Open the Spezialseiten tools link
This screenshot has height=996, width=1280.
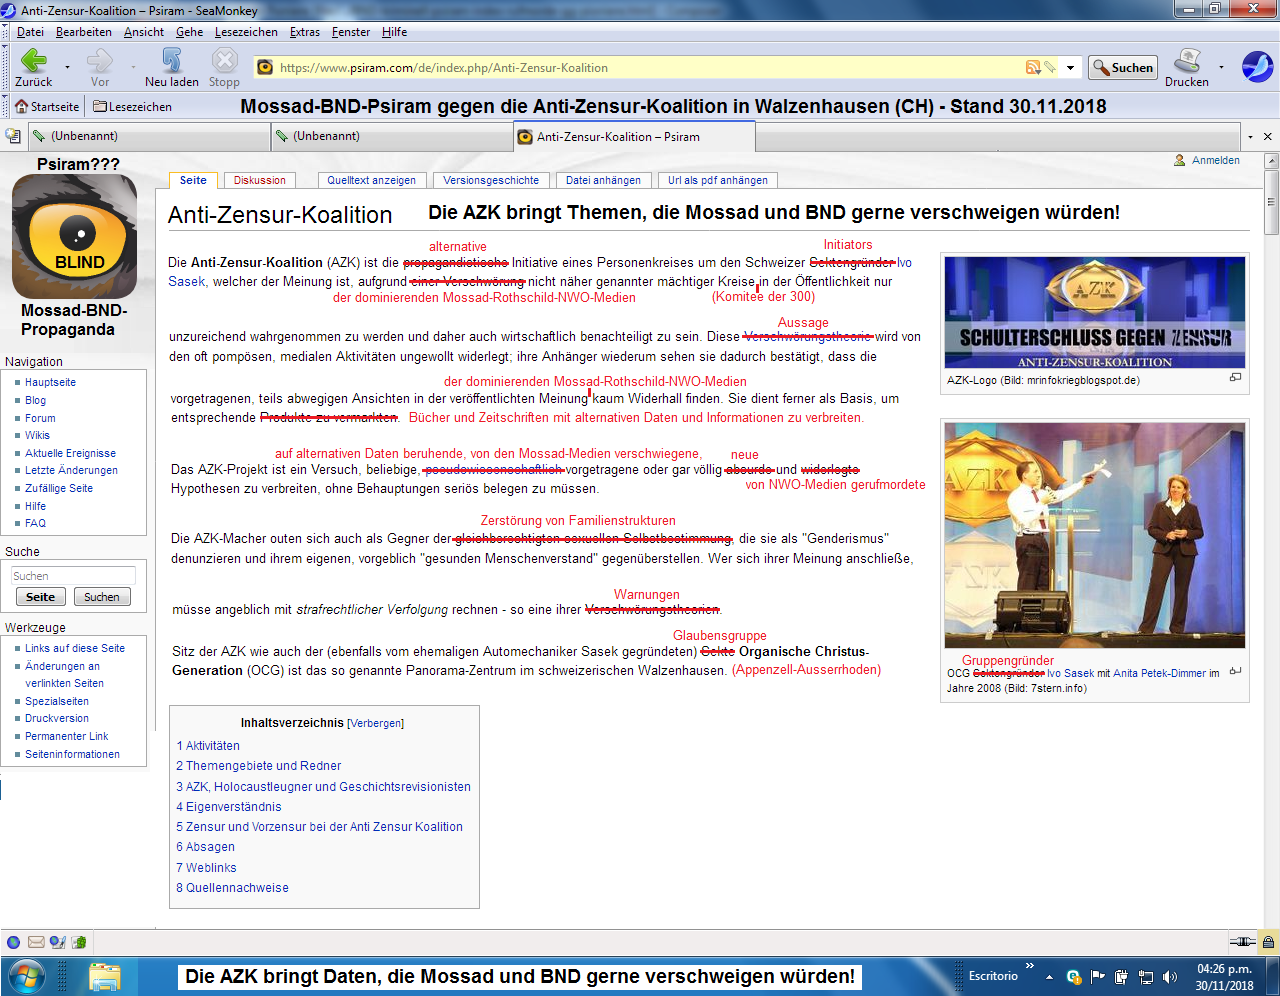click(57, 701)
